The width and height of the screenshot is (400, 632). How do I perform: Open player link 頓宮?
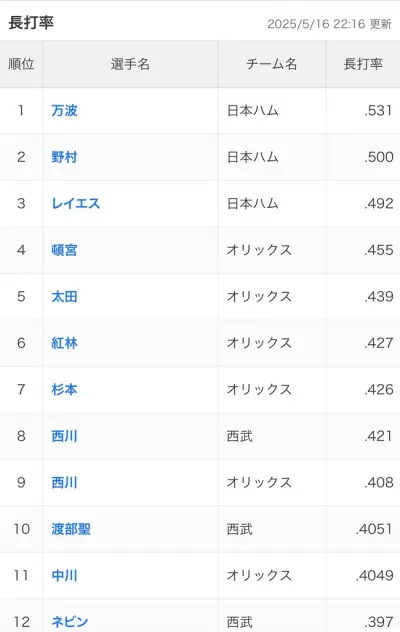coord(64,250)
